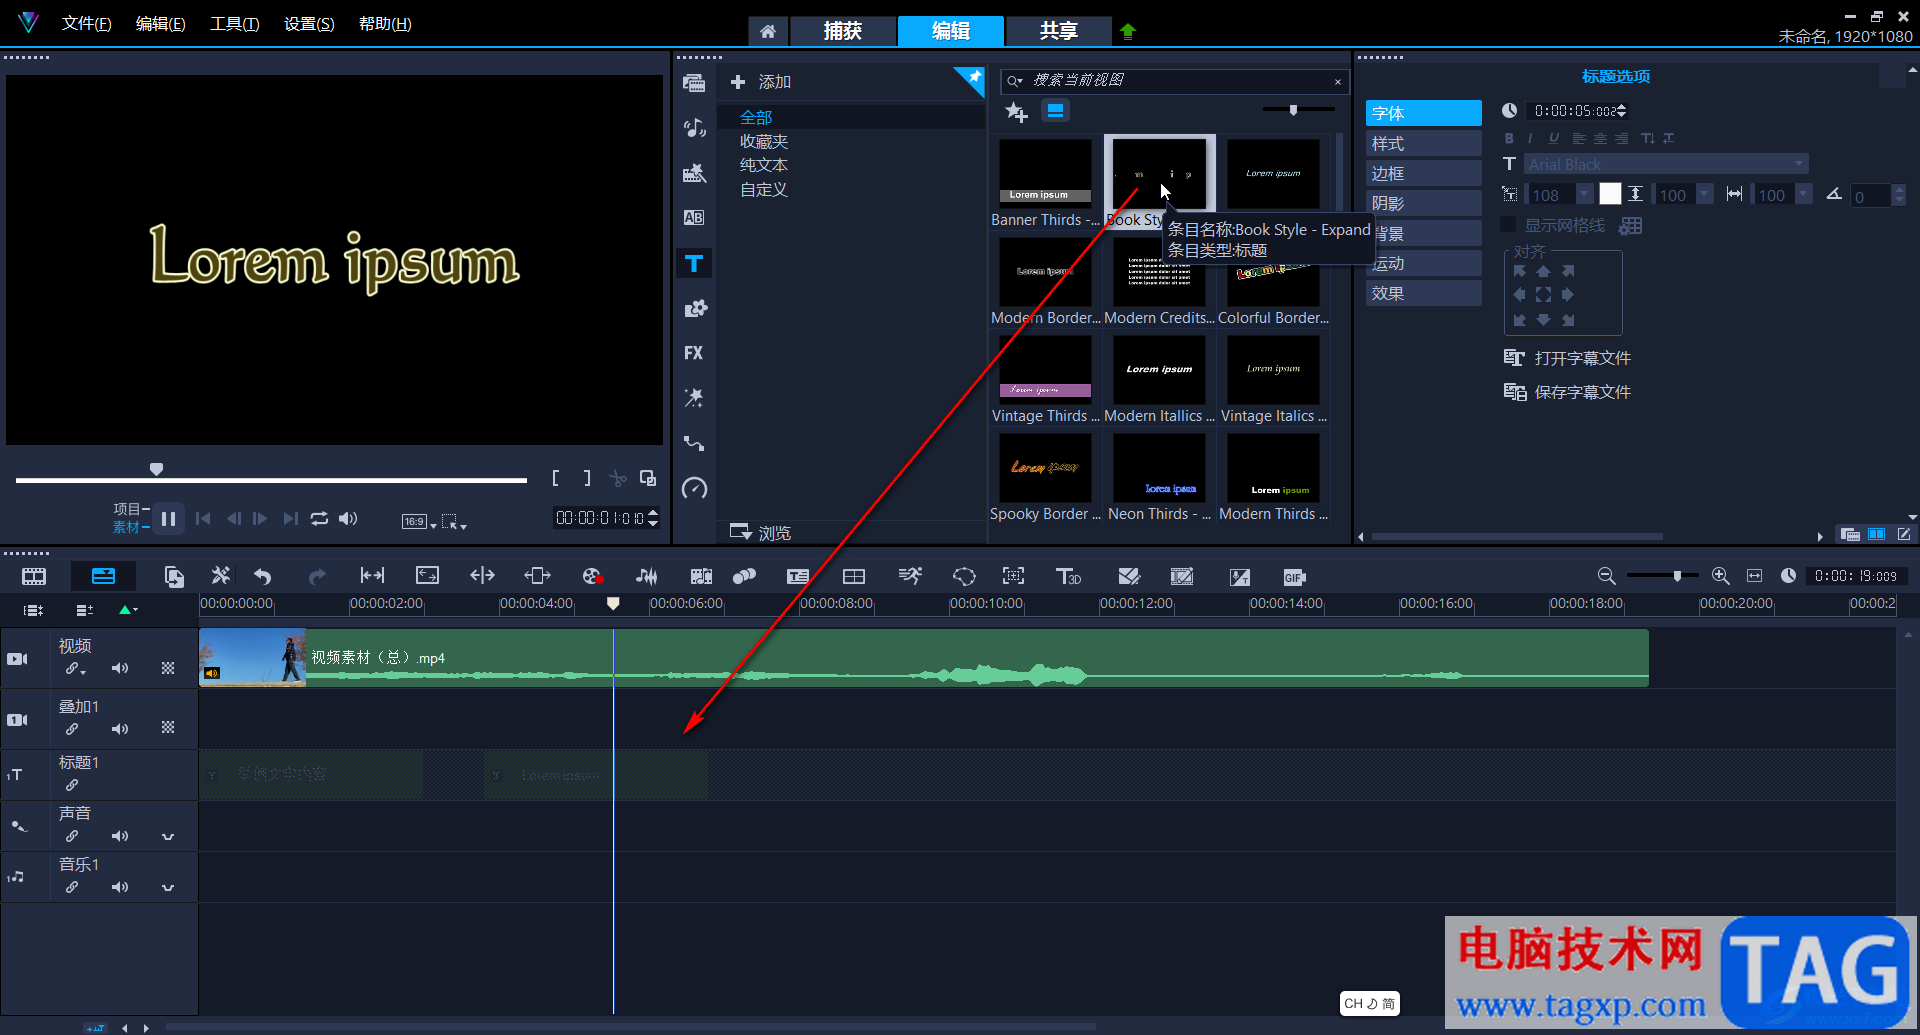The width and height of the screenshot is (1920, 1035).
Task: Open the font size 108 dropdown
Action: 1584,195
